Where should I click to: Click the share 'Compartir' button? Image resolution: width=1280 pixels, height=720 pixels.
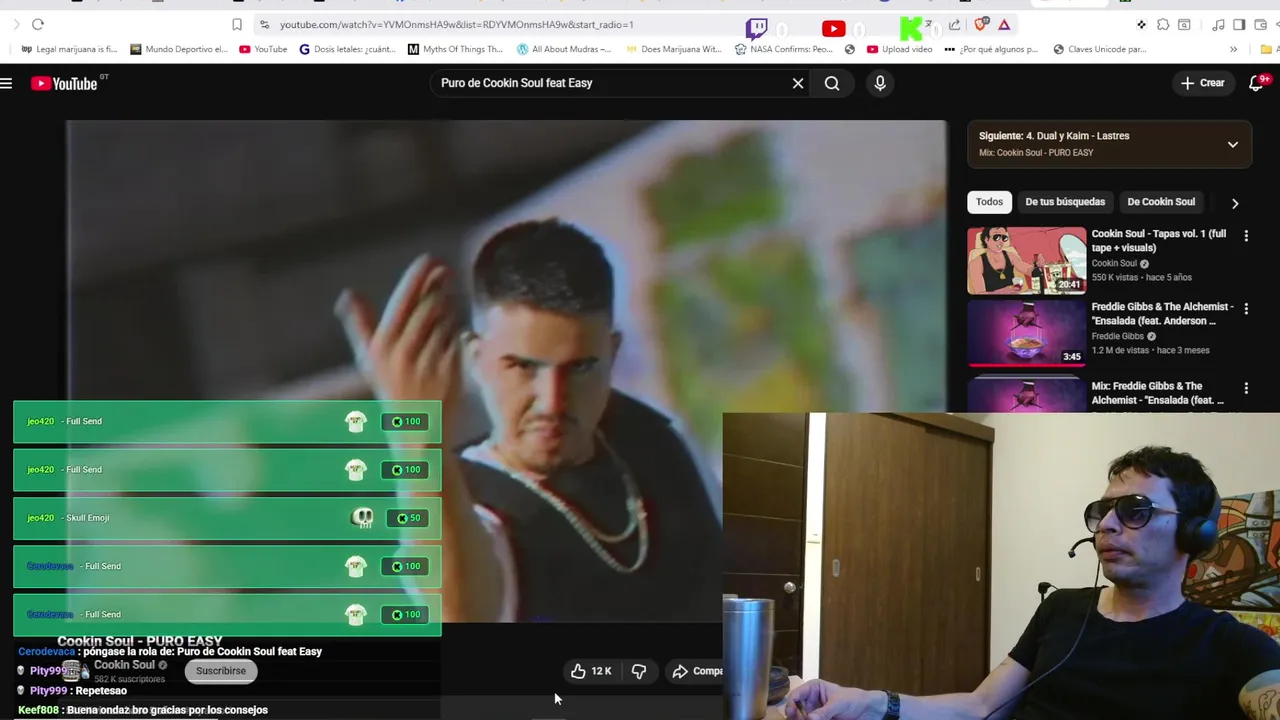(697, 671)
